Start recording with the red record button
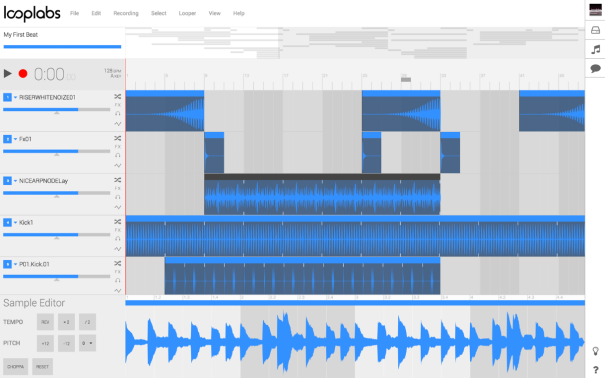Screen dimensions: 605x378 23,73
